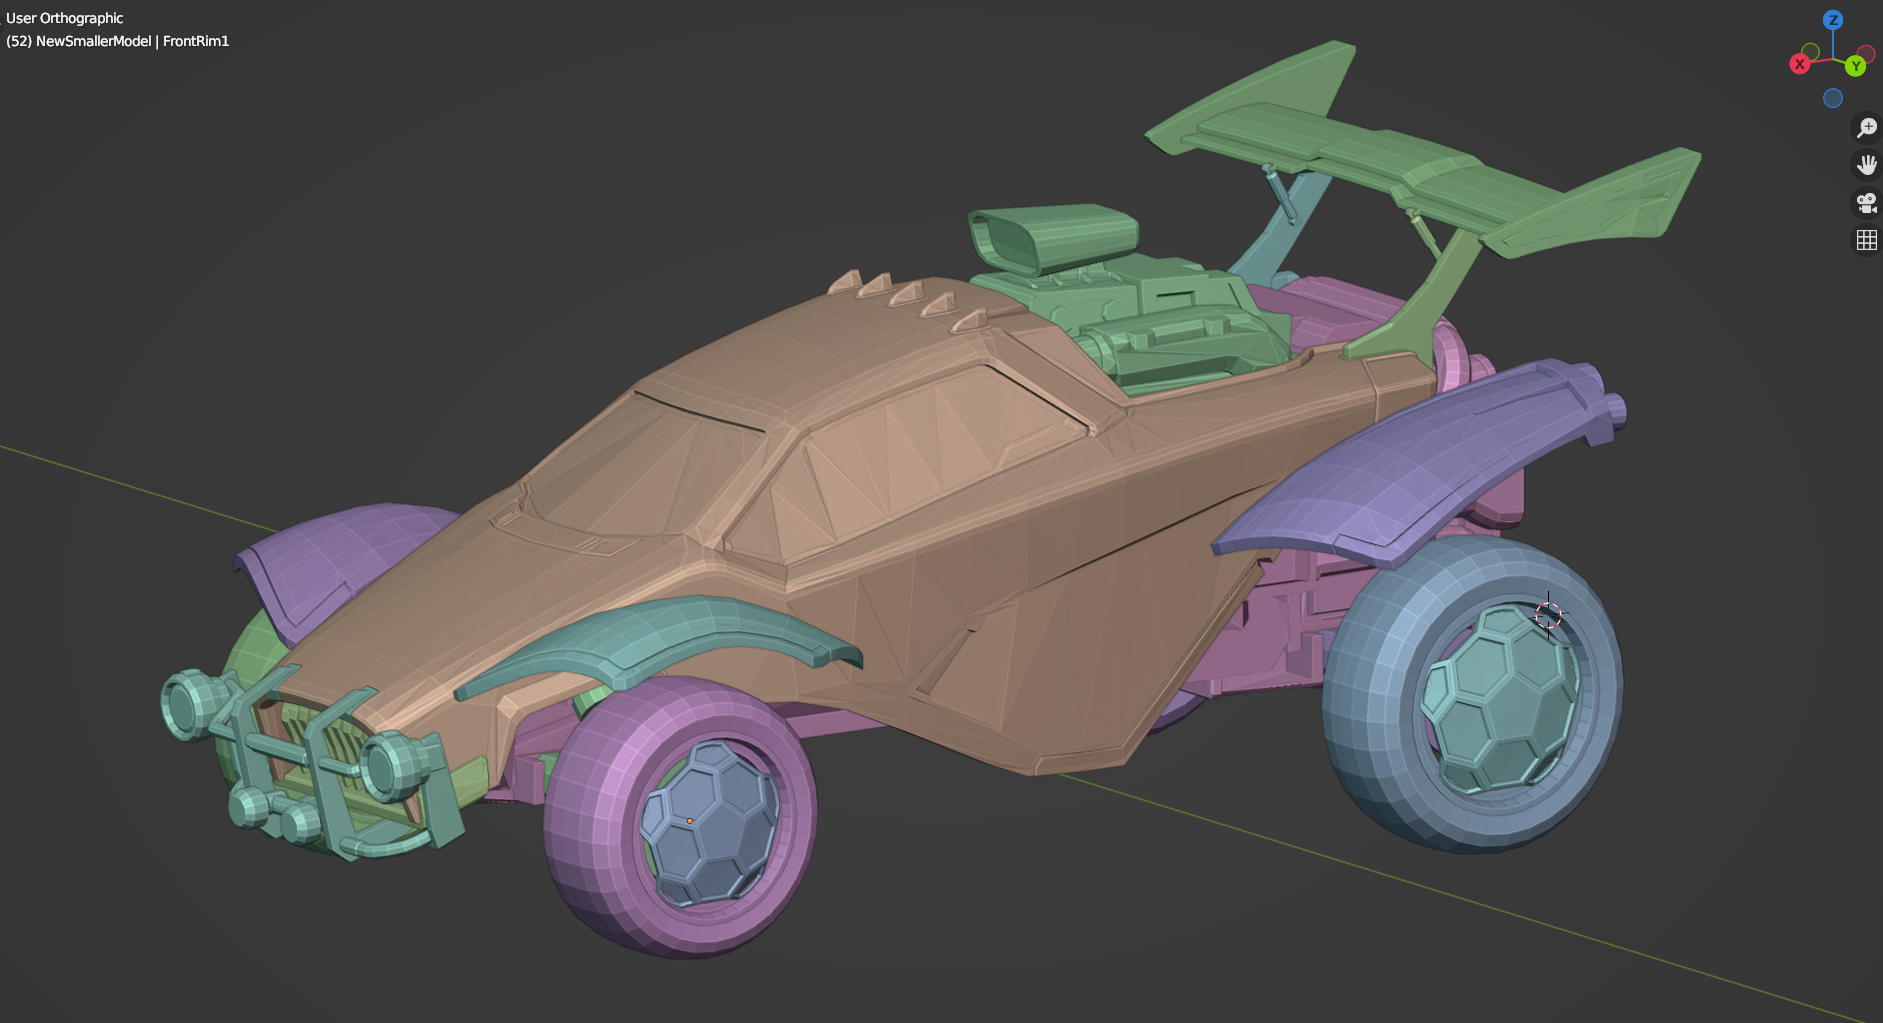Select the zoom magnifier icon in the viewport sidebar
The image size is (1883, 1023).
tap(1866, 127)
